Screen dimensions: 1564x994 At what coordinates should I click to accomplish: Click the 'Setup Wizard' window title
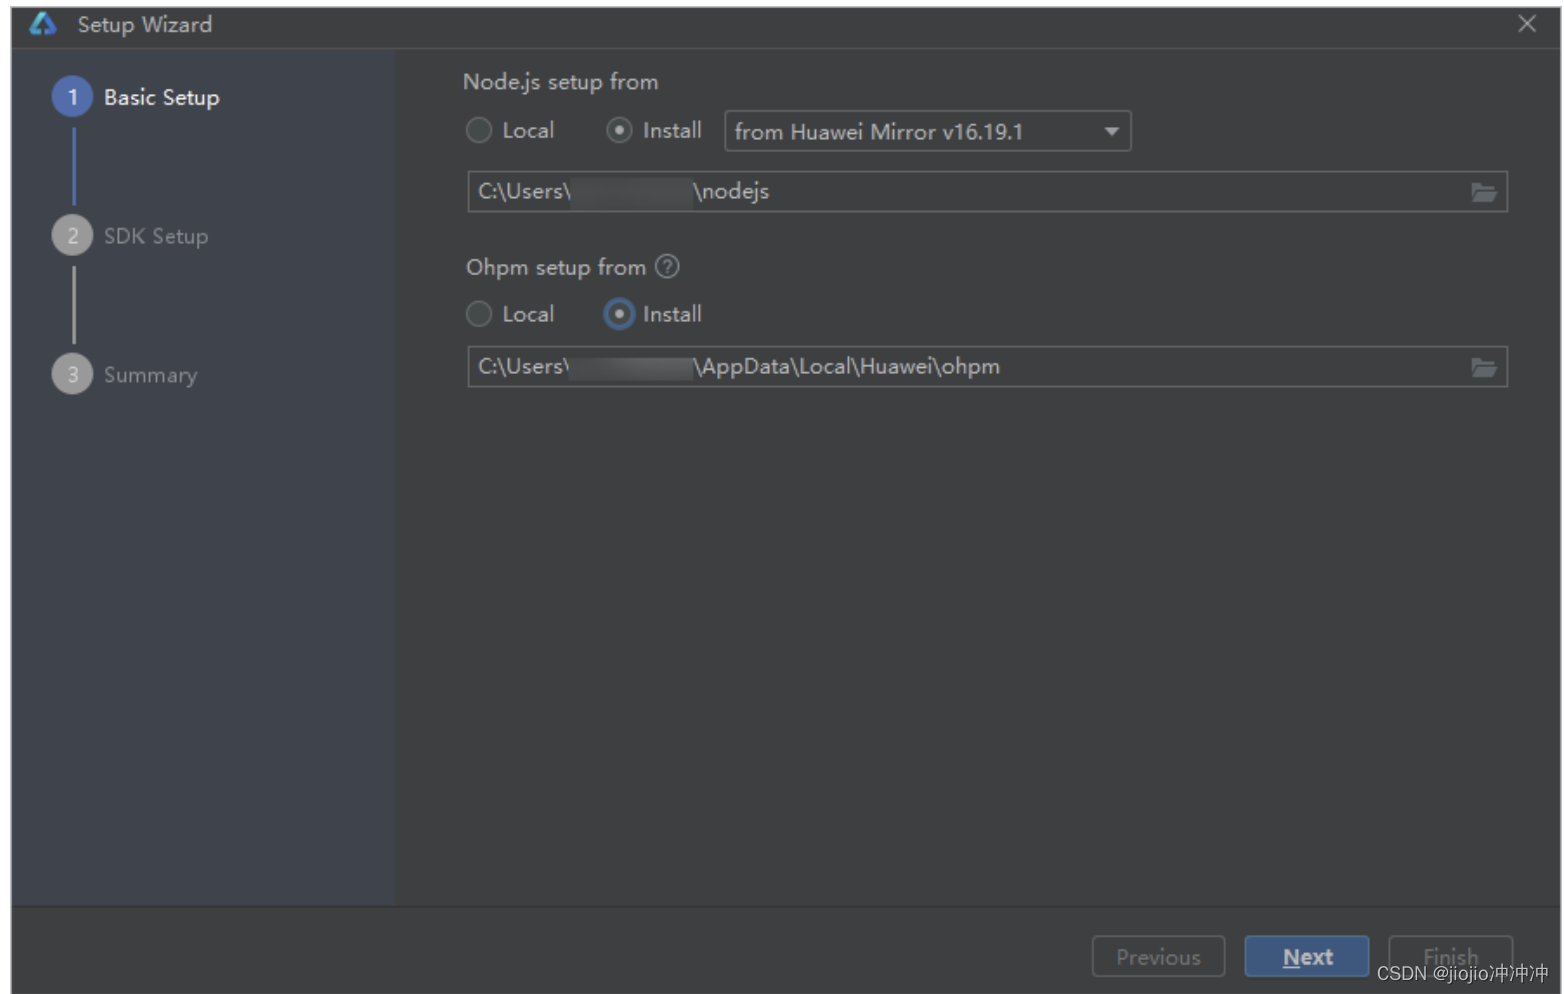pyautogui.click(x=145, y=24)
